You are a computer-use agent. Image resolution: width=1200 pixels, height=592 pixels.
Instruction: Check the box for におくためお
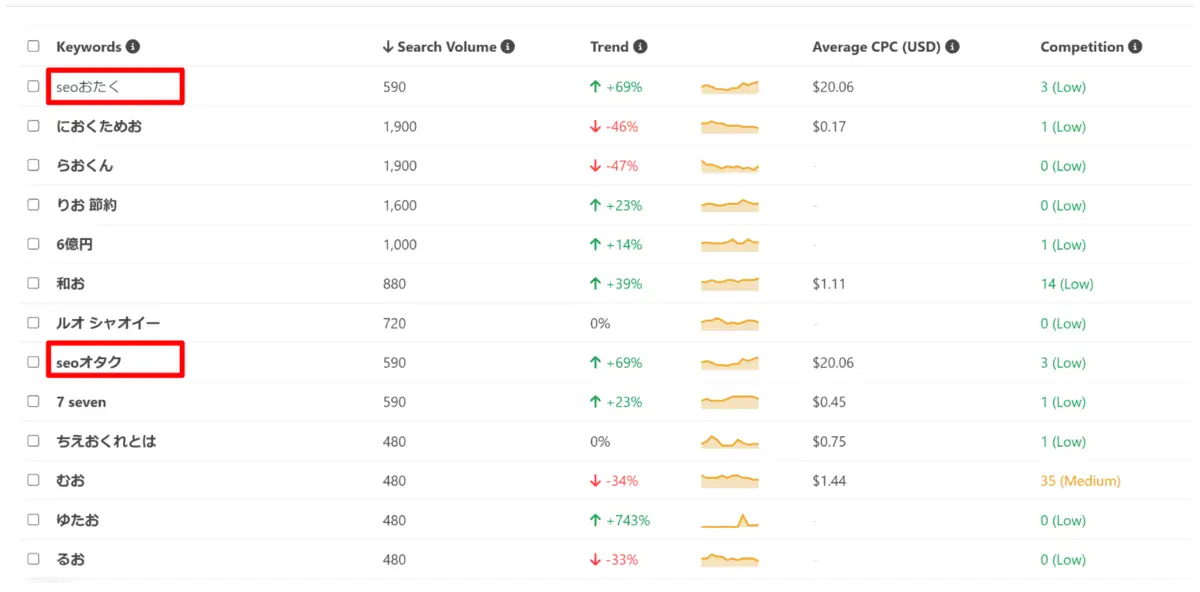click(34, 126)
